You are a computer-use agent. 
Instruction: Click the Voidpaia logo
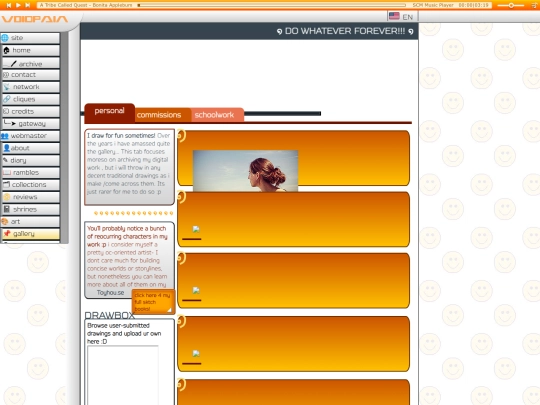pyautogui.click(x=34, y=19)
